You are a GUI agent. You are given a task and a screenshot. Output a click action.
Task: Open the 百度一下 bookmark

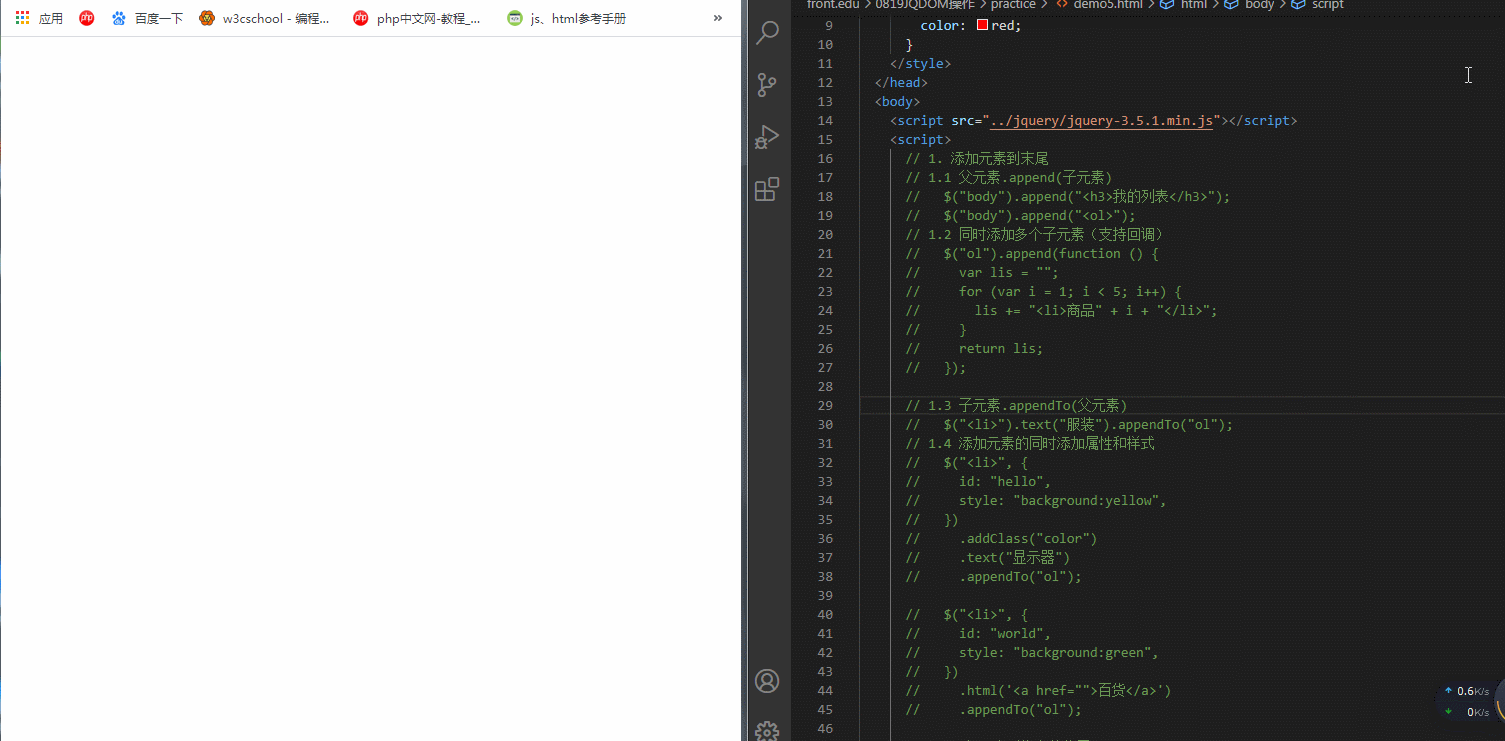click(147, 18)
